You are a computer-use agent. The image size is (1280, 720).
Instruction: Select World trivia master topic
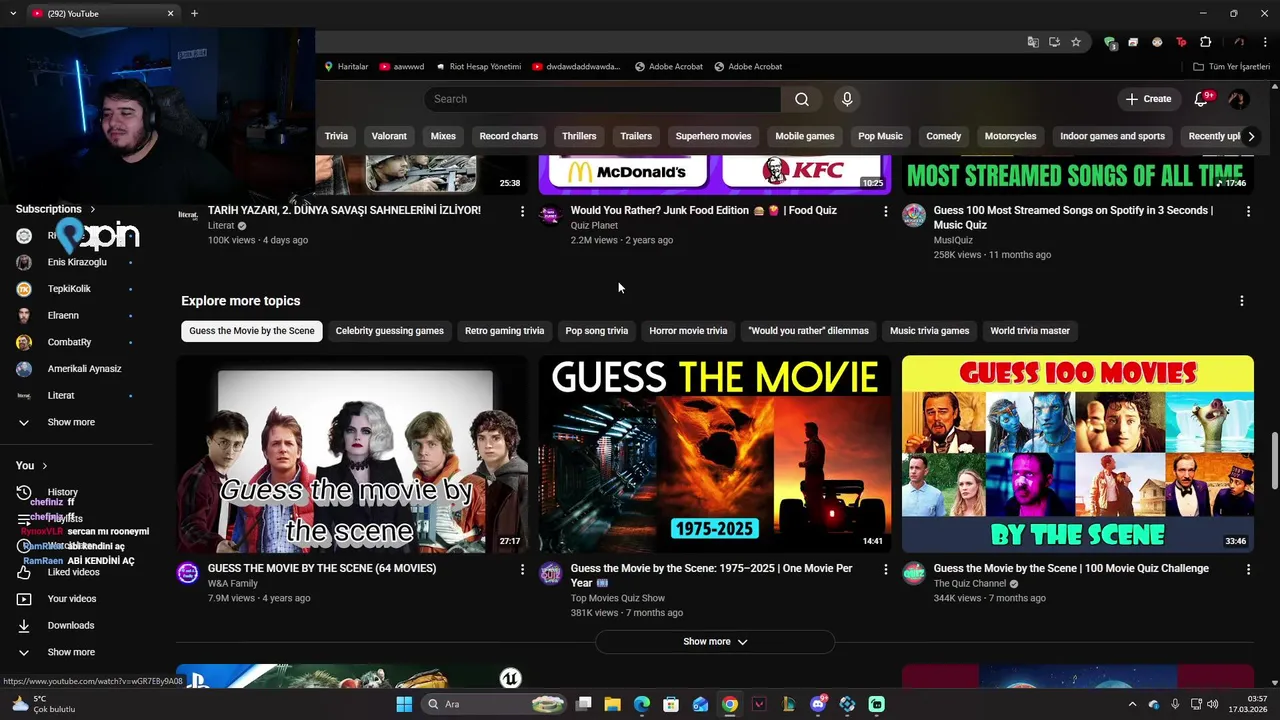coord(1030,331)
